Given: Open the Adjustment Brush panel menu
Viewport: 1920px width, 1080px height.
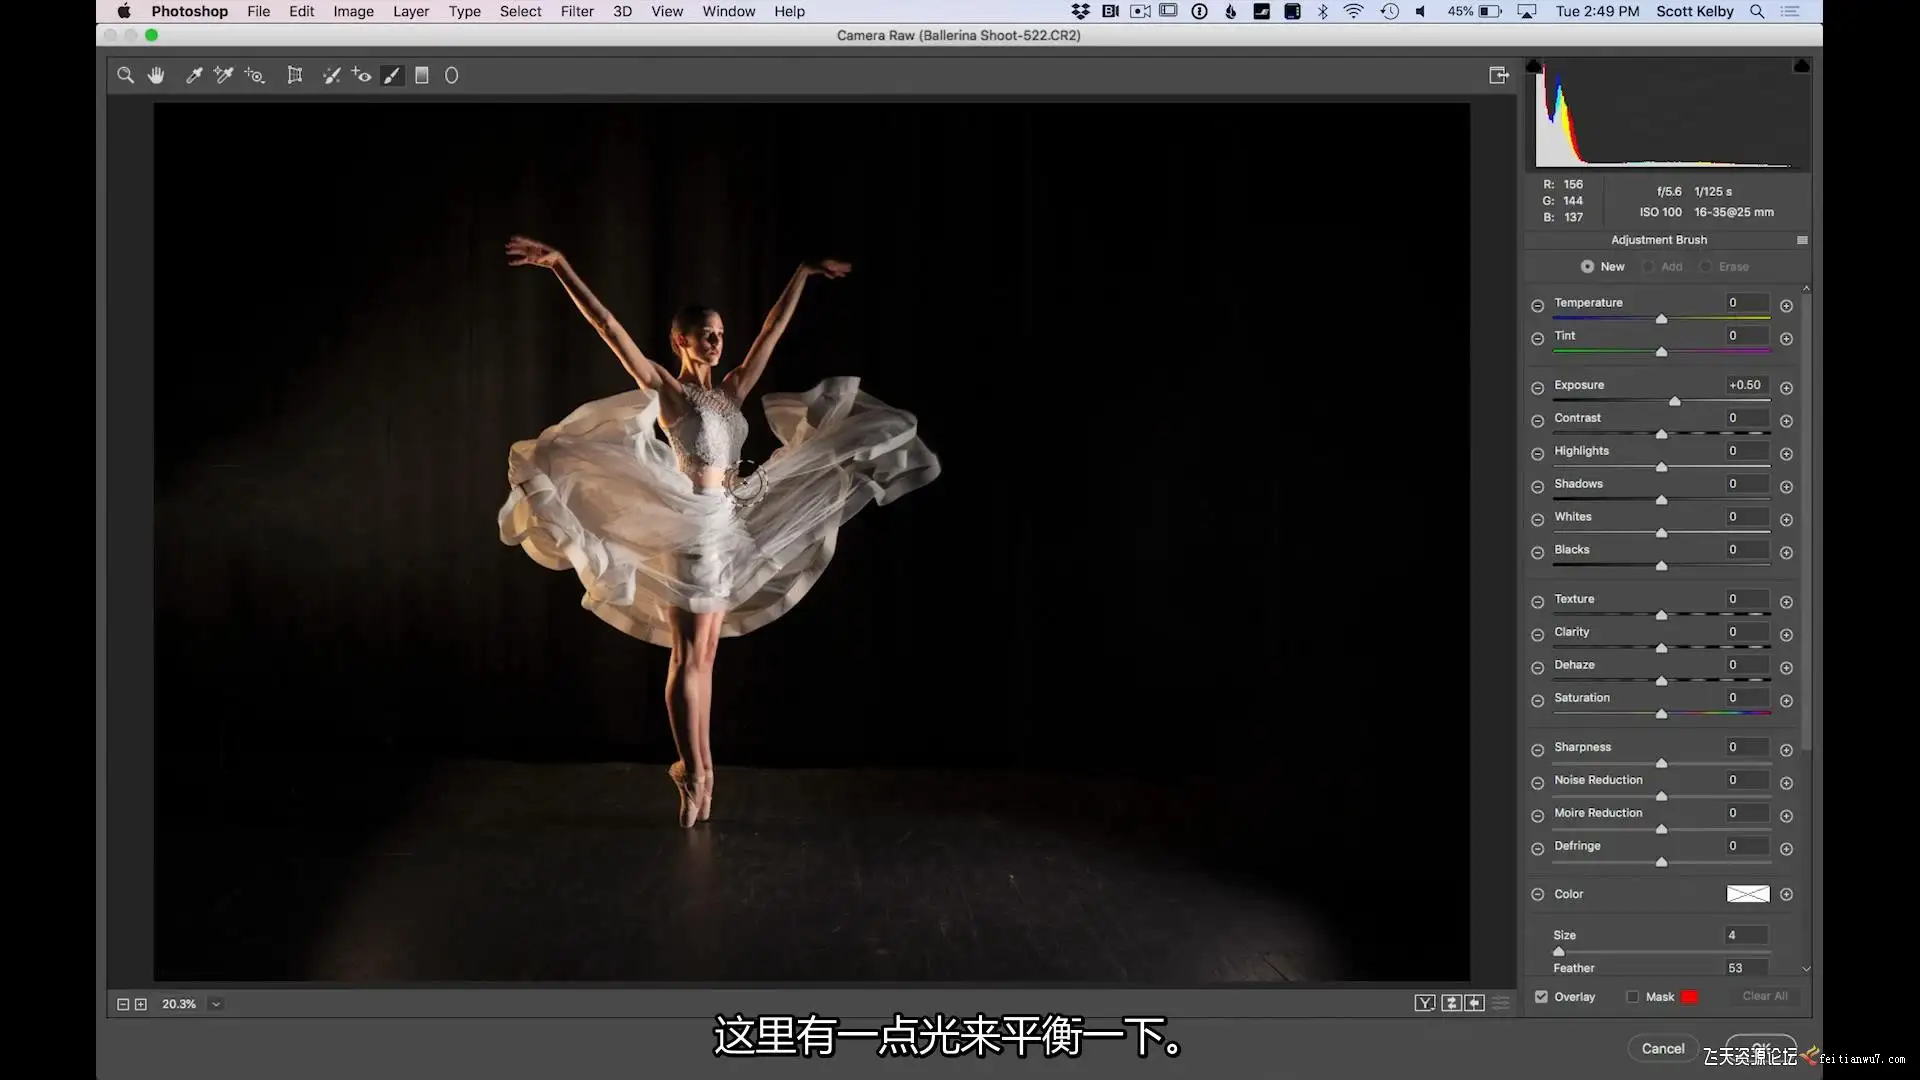Looking at the screenshot, I should click(x=1802, y=240).
